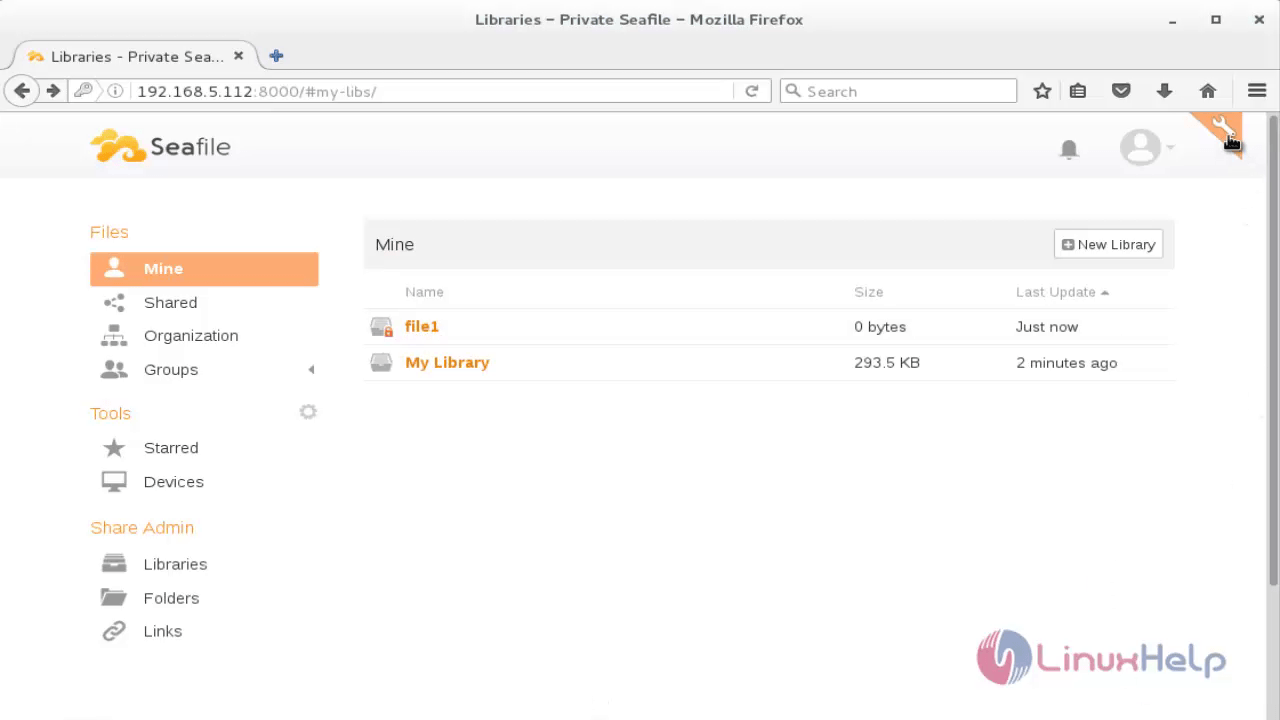1280x720 pixels.
Task: Go forward with Firefox forward arrow
Action: pos(53,91)
